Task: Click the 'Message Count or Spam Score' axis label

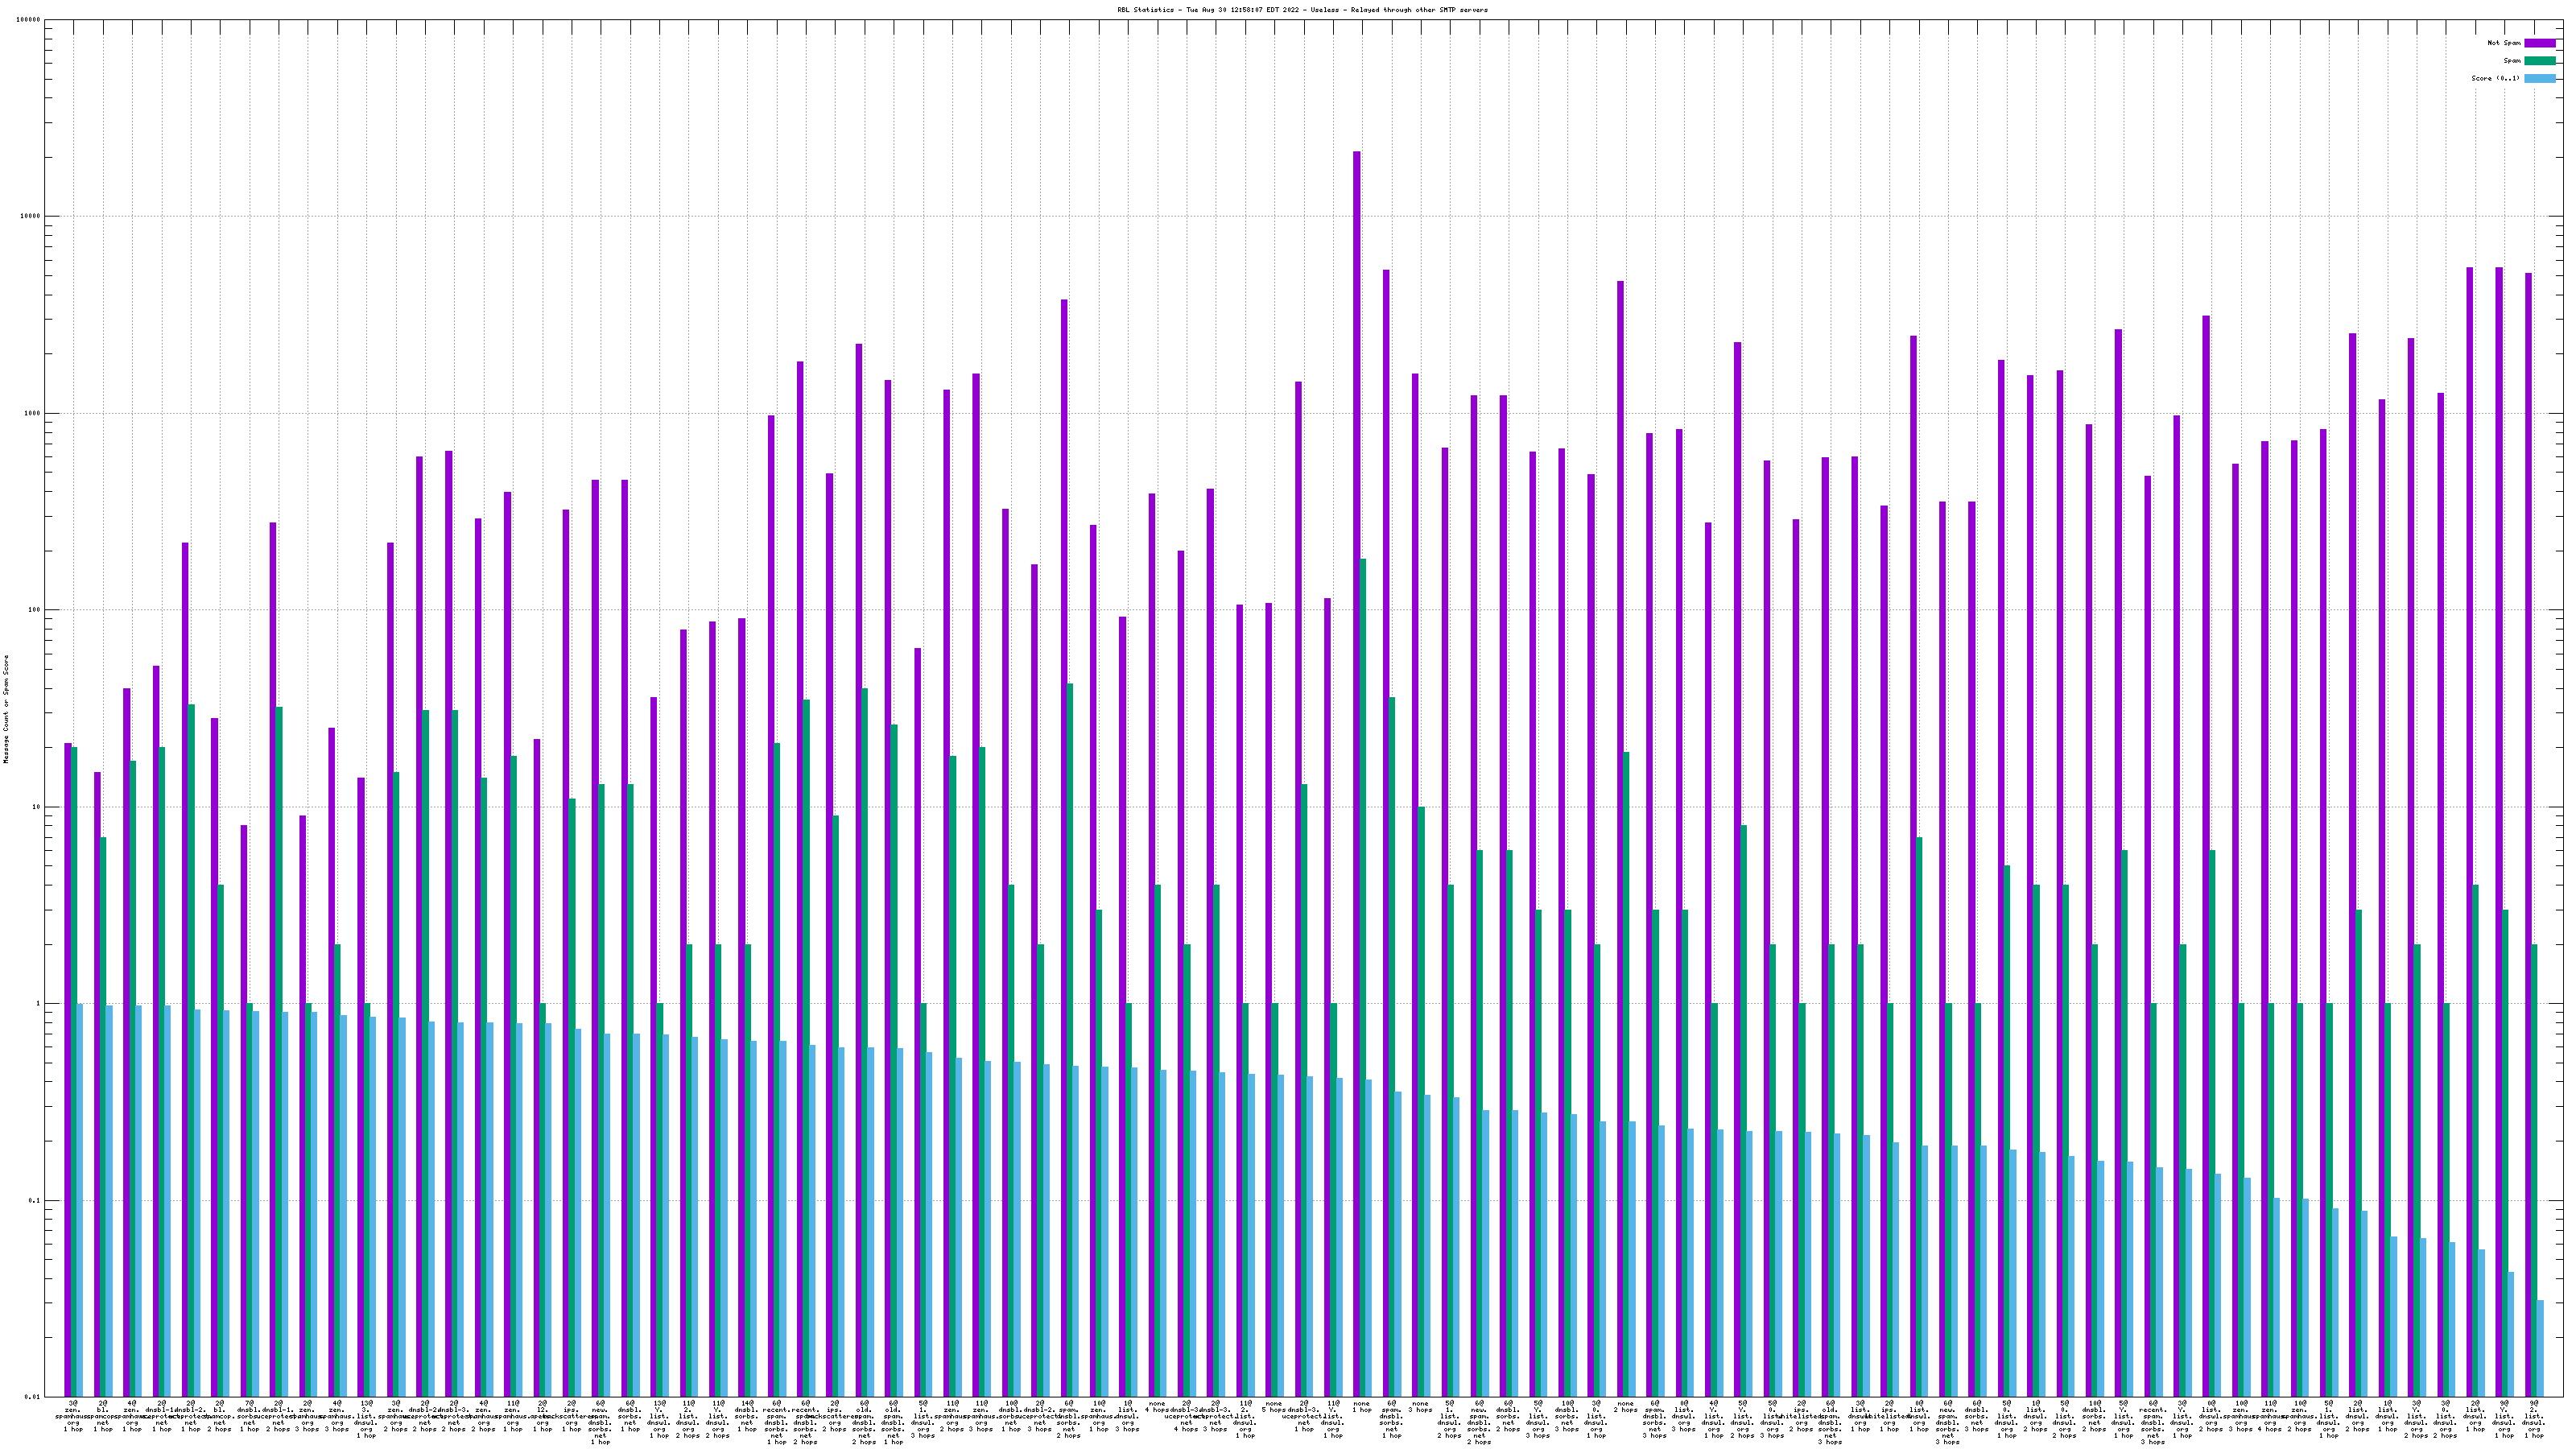Action: tap(6, 709)
